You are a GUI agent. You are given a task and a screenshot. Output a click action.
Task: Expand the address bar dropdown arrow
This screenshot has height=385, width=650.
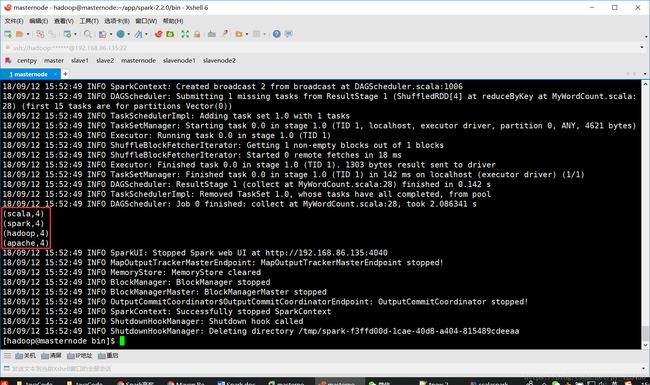coord(642,48)
